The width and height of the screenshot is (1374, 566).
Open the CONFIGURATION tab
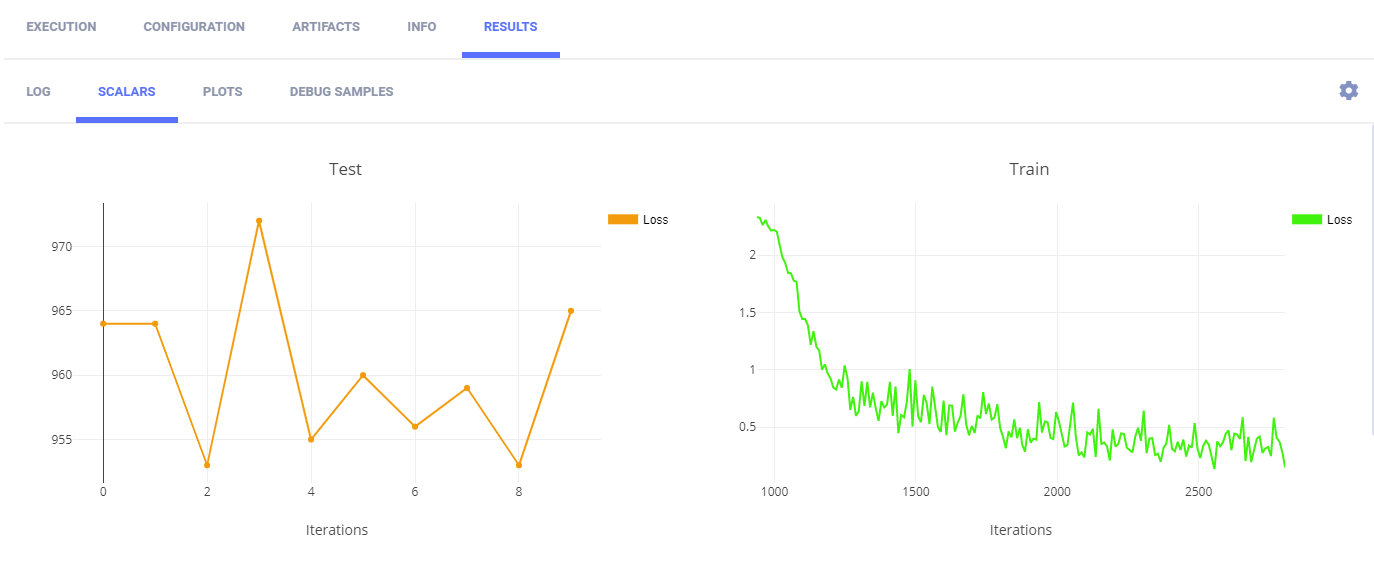pos(194,27)
